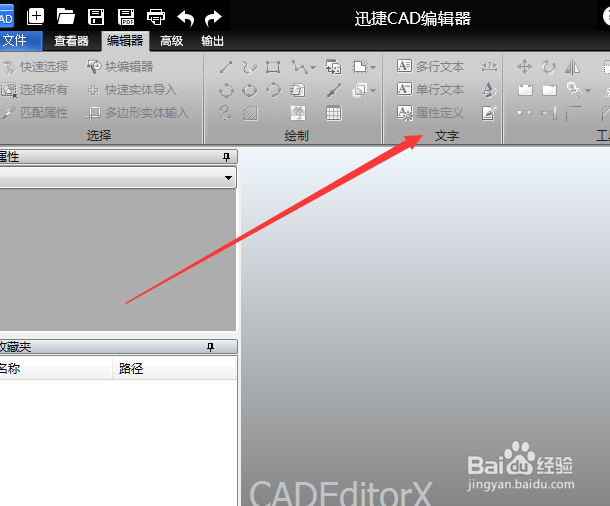Click the overlapping squares icon in draw group

(x=359, y=91)
